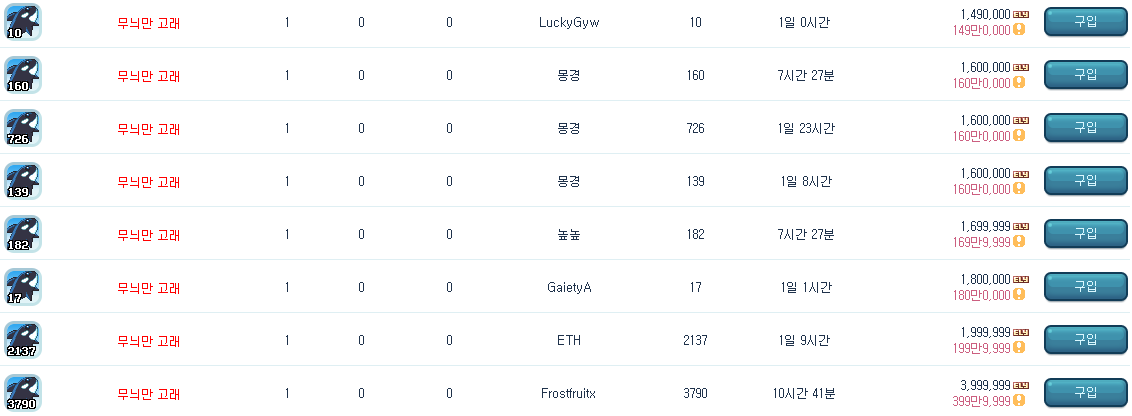The height and width of the screenshot is (416, 1132).
Task: Click the 무늬만 고래 name in Frostfruitx row
Action: tap(149, 394)
